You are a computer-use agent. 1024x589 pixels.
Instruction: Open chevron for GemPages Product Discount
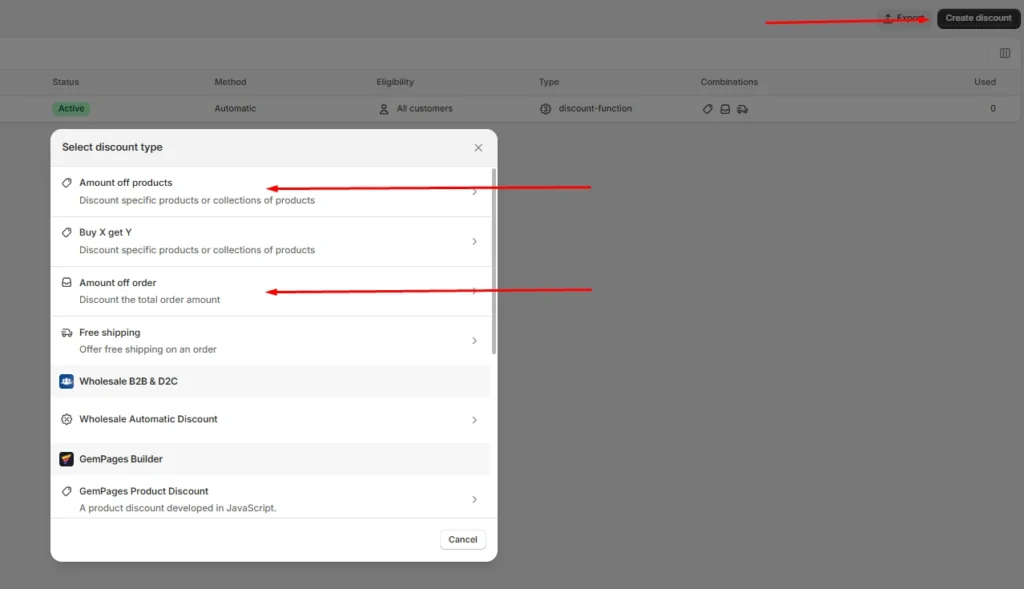(474, 500)
